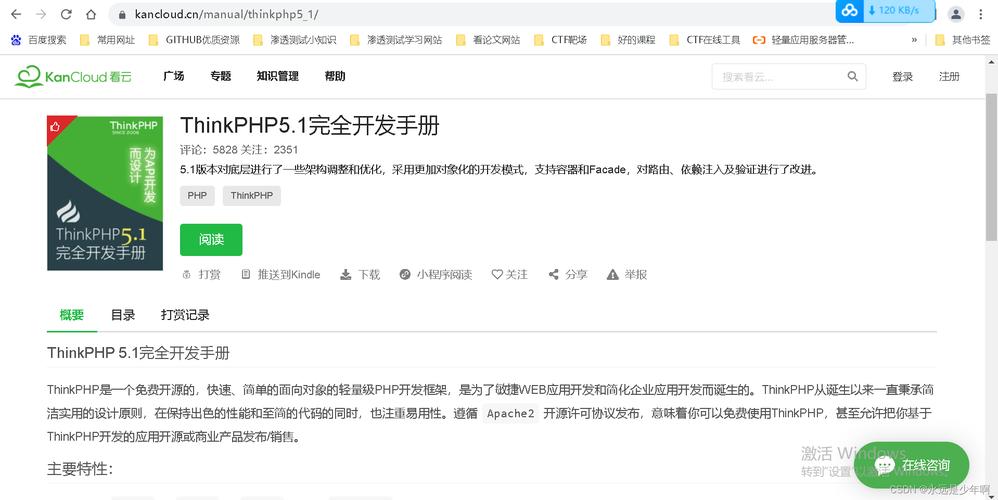Reload the page with the refresh icon
This screenshot has height=500, width=998.
pos(66,14)
